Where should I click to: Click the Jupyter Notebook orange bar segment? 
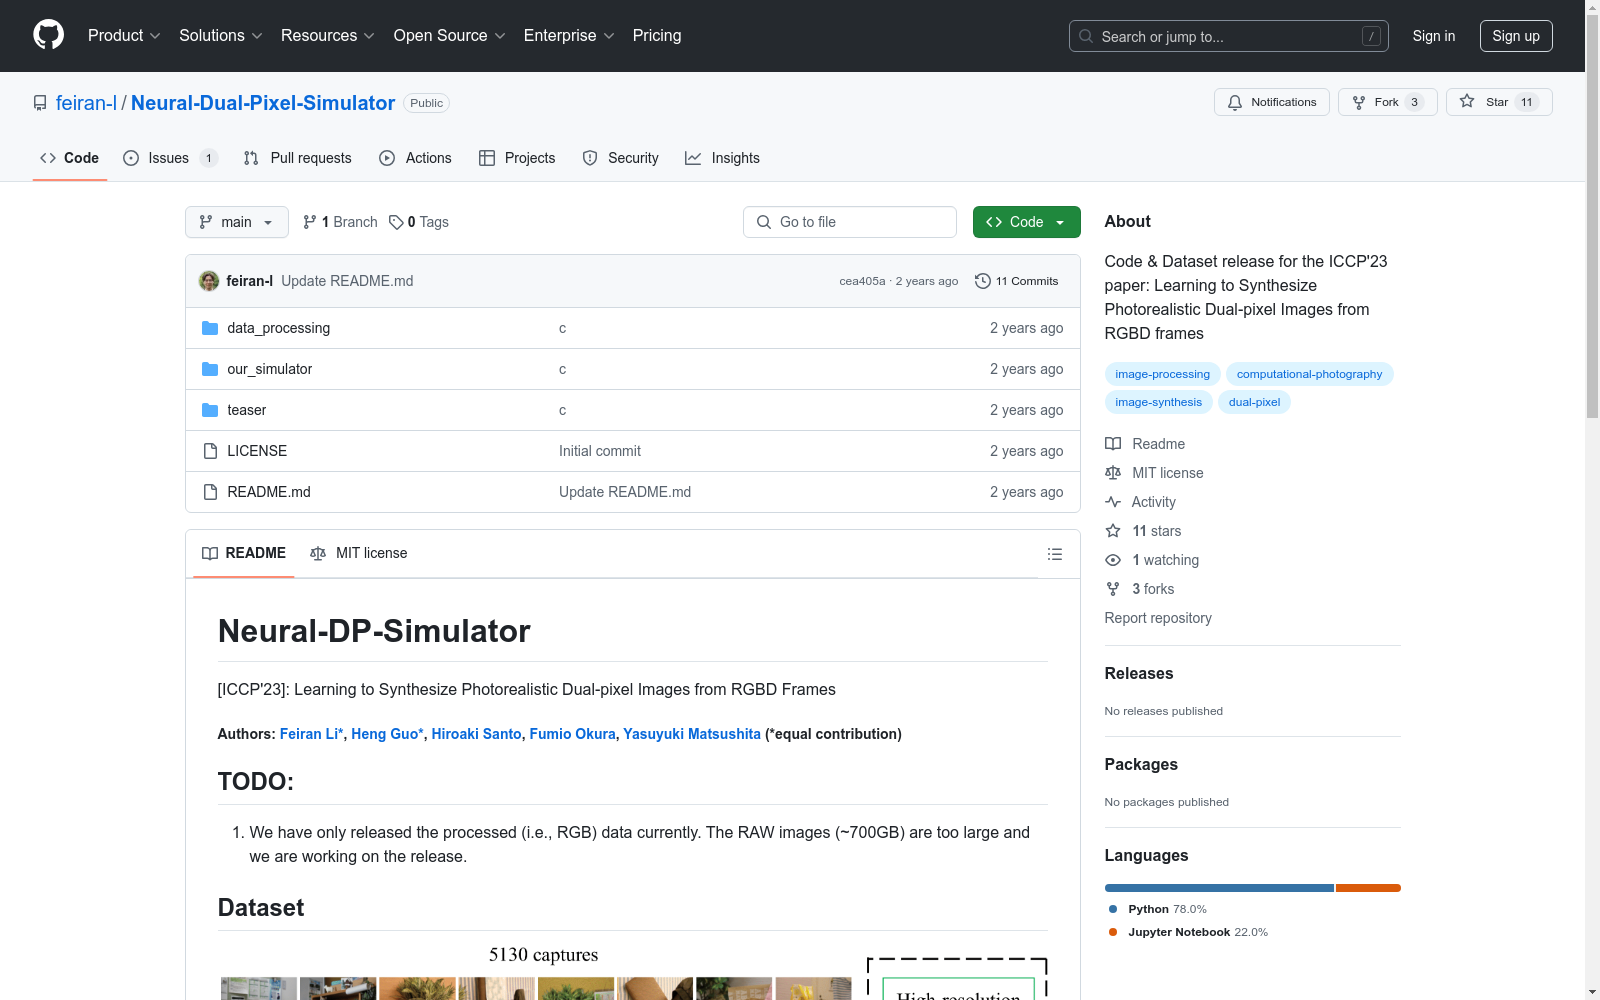click(1368, 888)
